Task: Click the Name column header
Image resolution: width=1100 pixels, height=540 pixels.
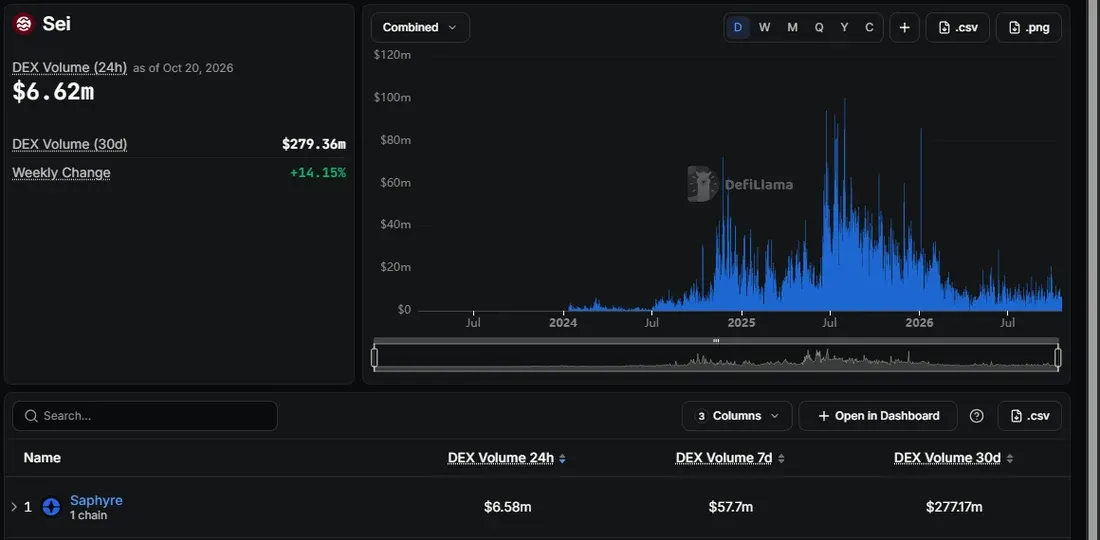Action: tap(42, 458)
